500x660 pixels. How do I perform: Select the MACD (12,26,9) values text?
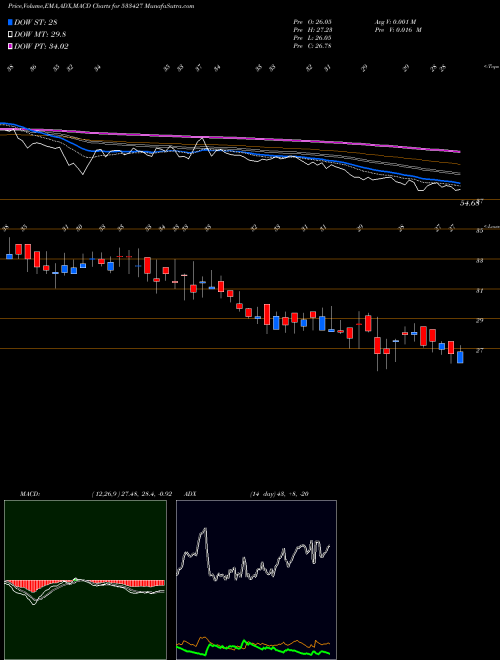coord(131,494)
